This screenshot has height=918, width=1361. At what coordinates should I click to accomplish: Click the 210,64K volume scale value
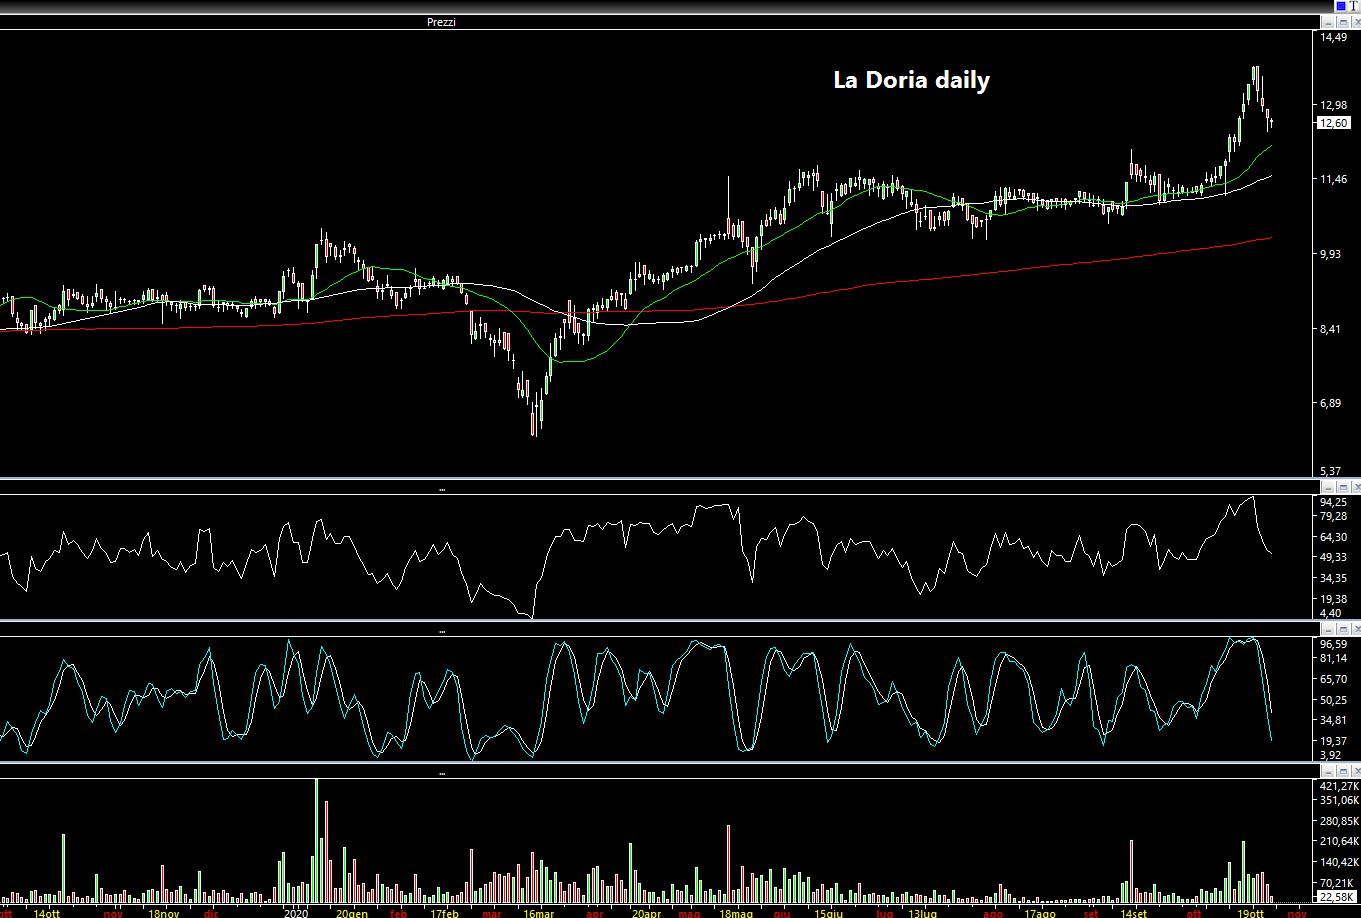tap(1338, 841)
